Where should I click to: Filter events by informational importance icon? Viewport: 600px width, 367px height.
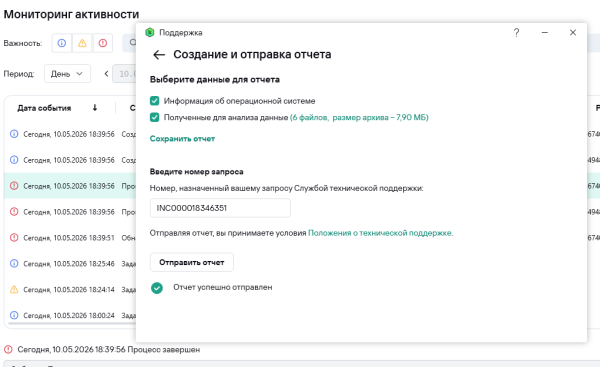[x=62, y=43]
